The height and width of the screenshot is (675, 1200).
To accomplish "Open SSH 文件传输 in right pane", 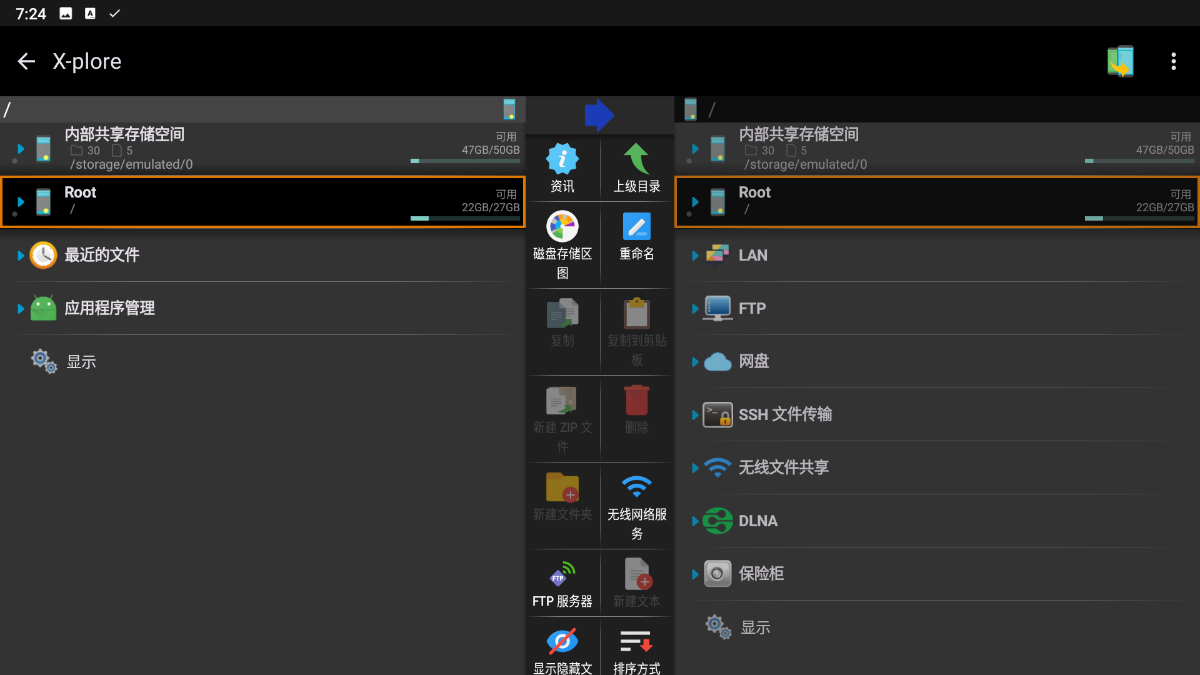I will tap(784, 414).
